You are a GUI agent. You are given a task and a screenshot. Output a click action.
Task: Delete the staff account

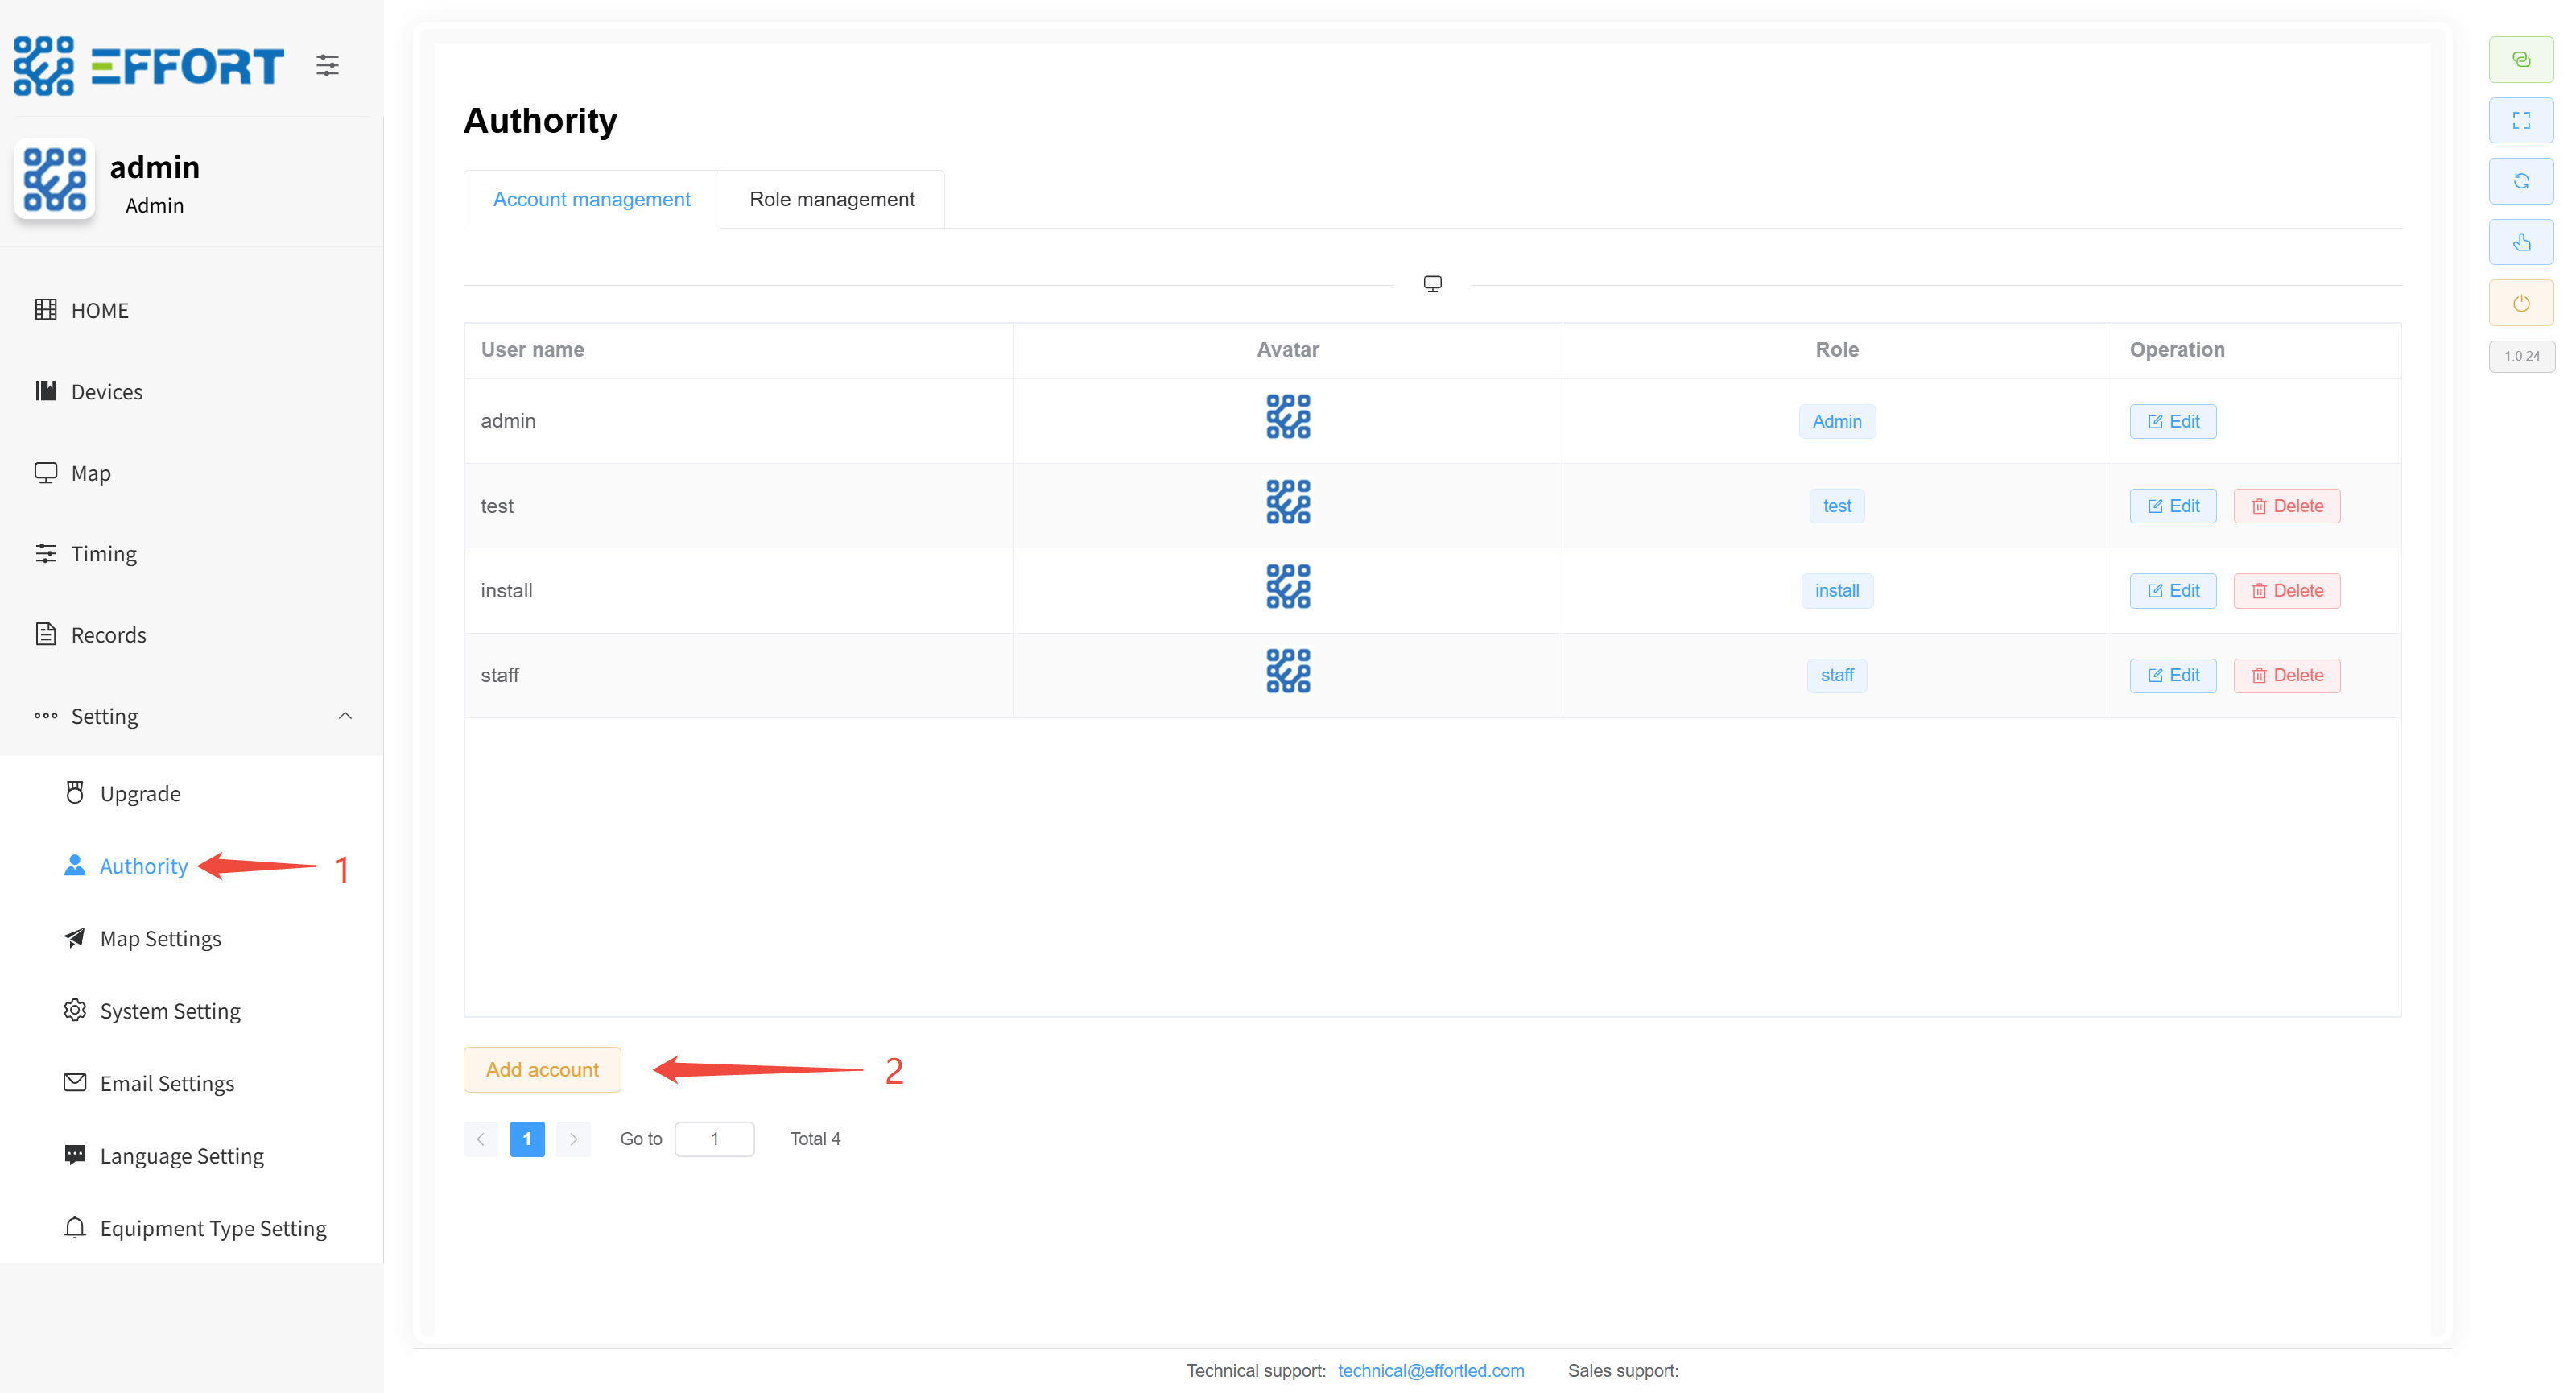(2286, 675)
